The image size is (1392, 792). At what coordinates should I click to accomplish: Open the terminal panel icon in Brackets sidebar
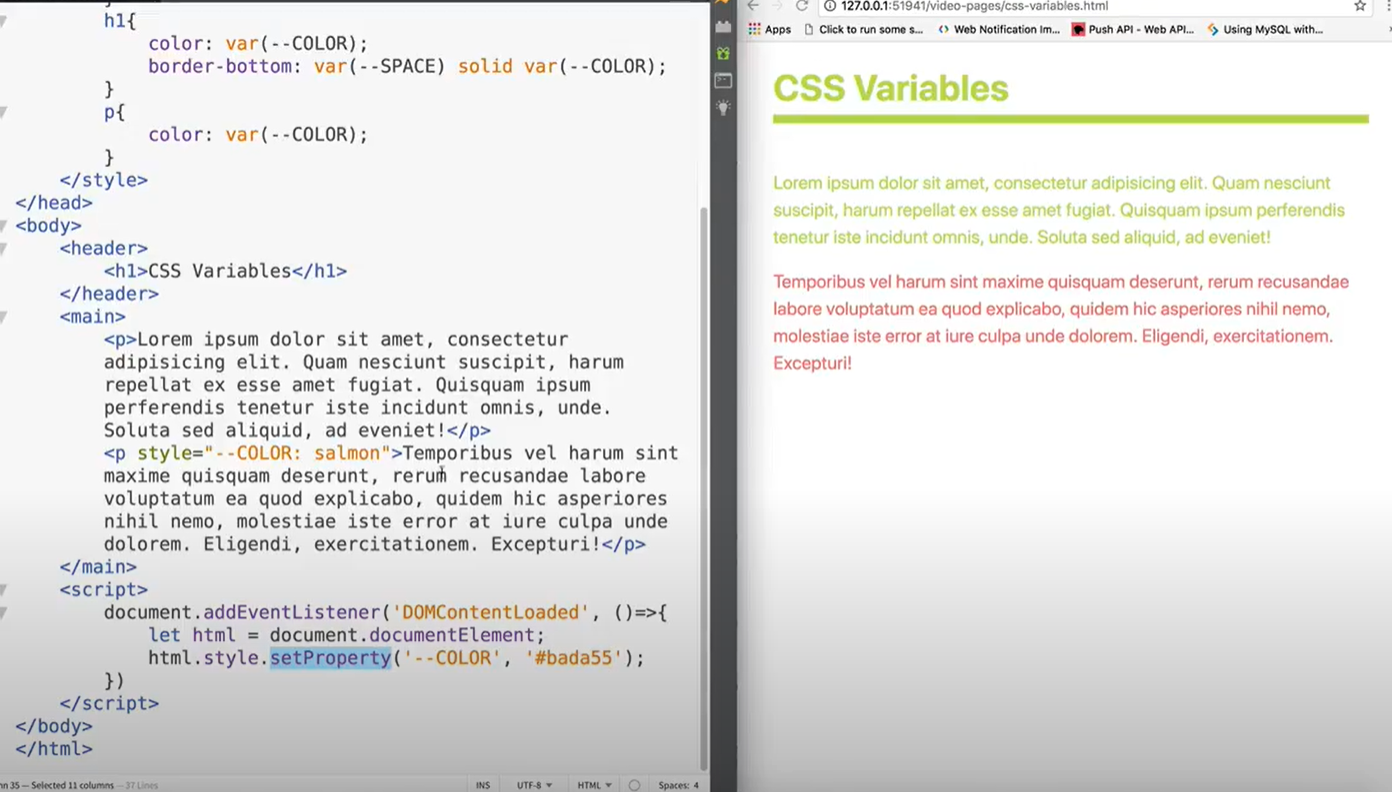723,80
